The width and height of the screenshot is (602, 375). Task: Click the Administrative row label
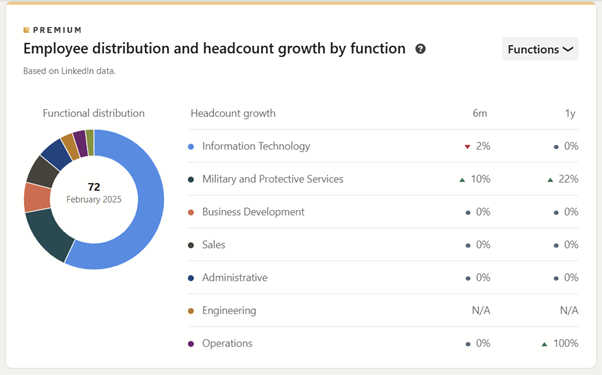[x=235, y=278]
